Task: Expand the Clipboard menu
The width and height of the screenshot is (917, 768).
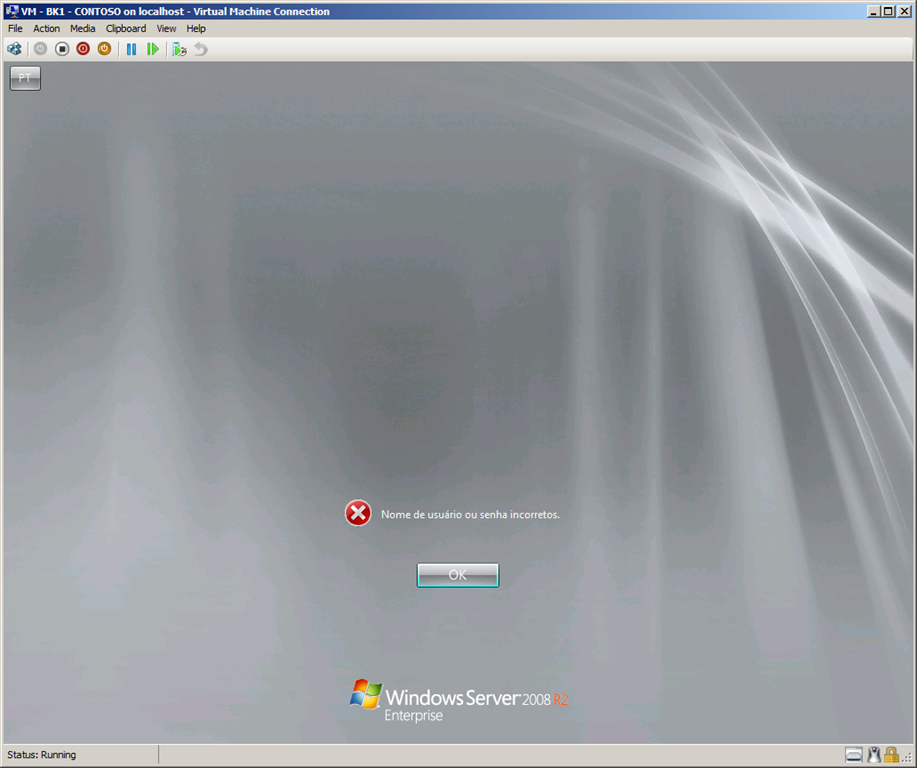Action: pos(126,29)
